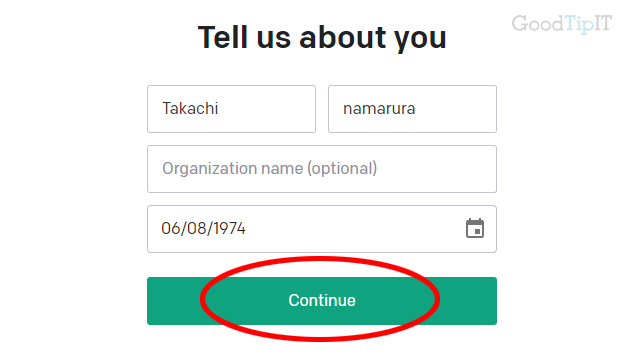Click the GoodTipIT watermark logo
The image size is (640, 360).
pos(562,24)
